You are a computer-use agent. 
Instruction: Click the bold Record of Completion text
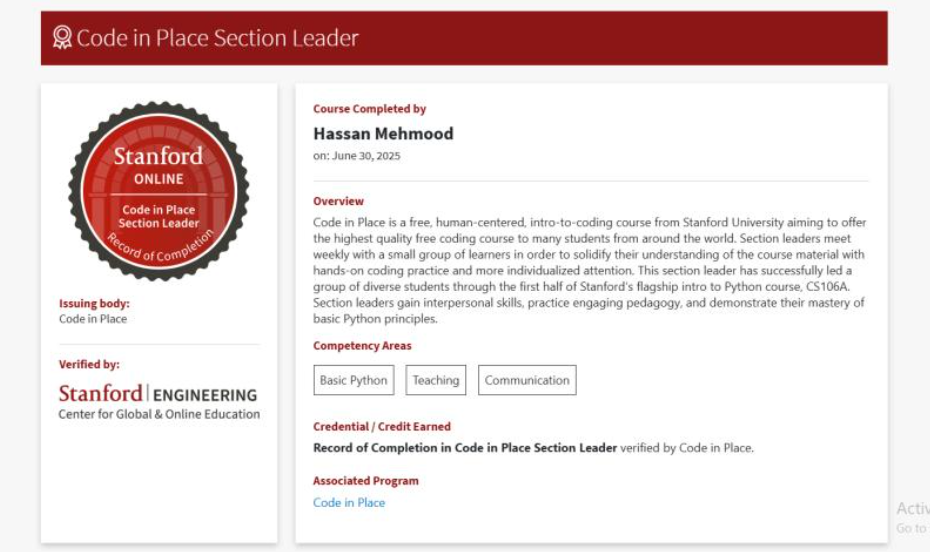click(x=465, y=448)
